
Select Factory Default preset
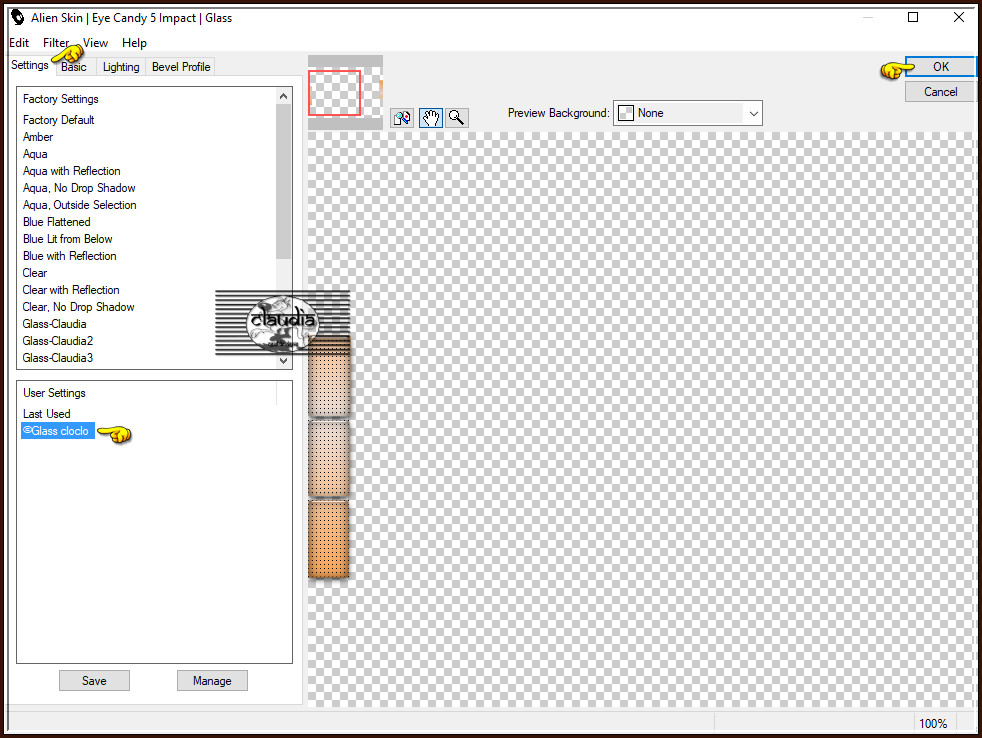[58, 120]
